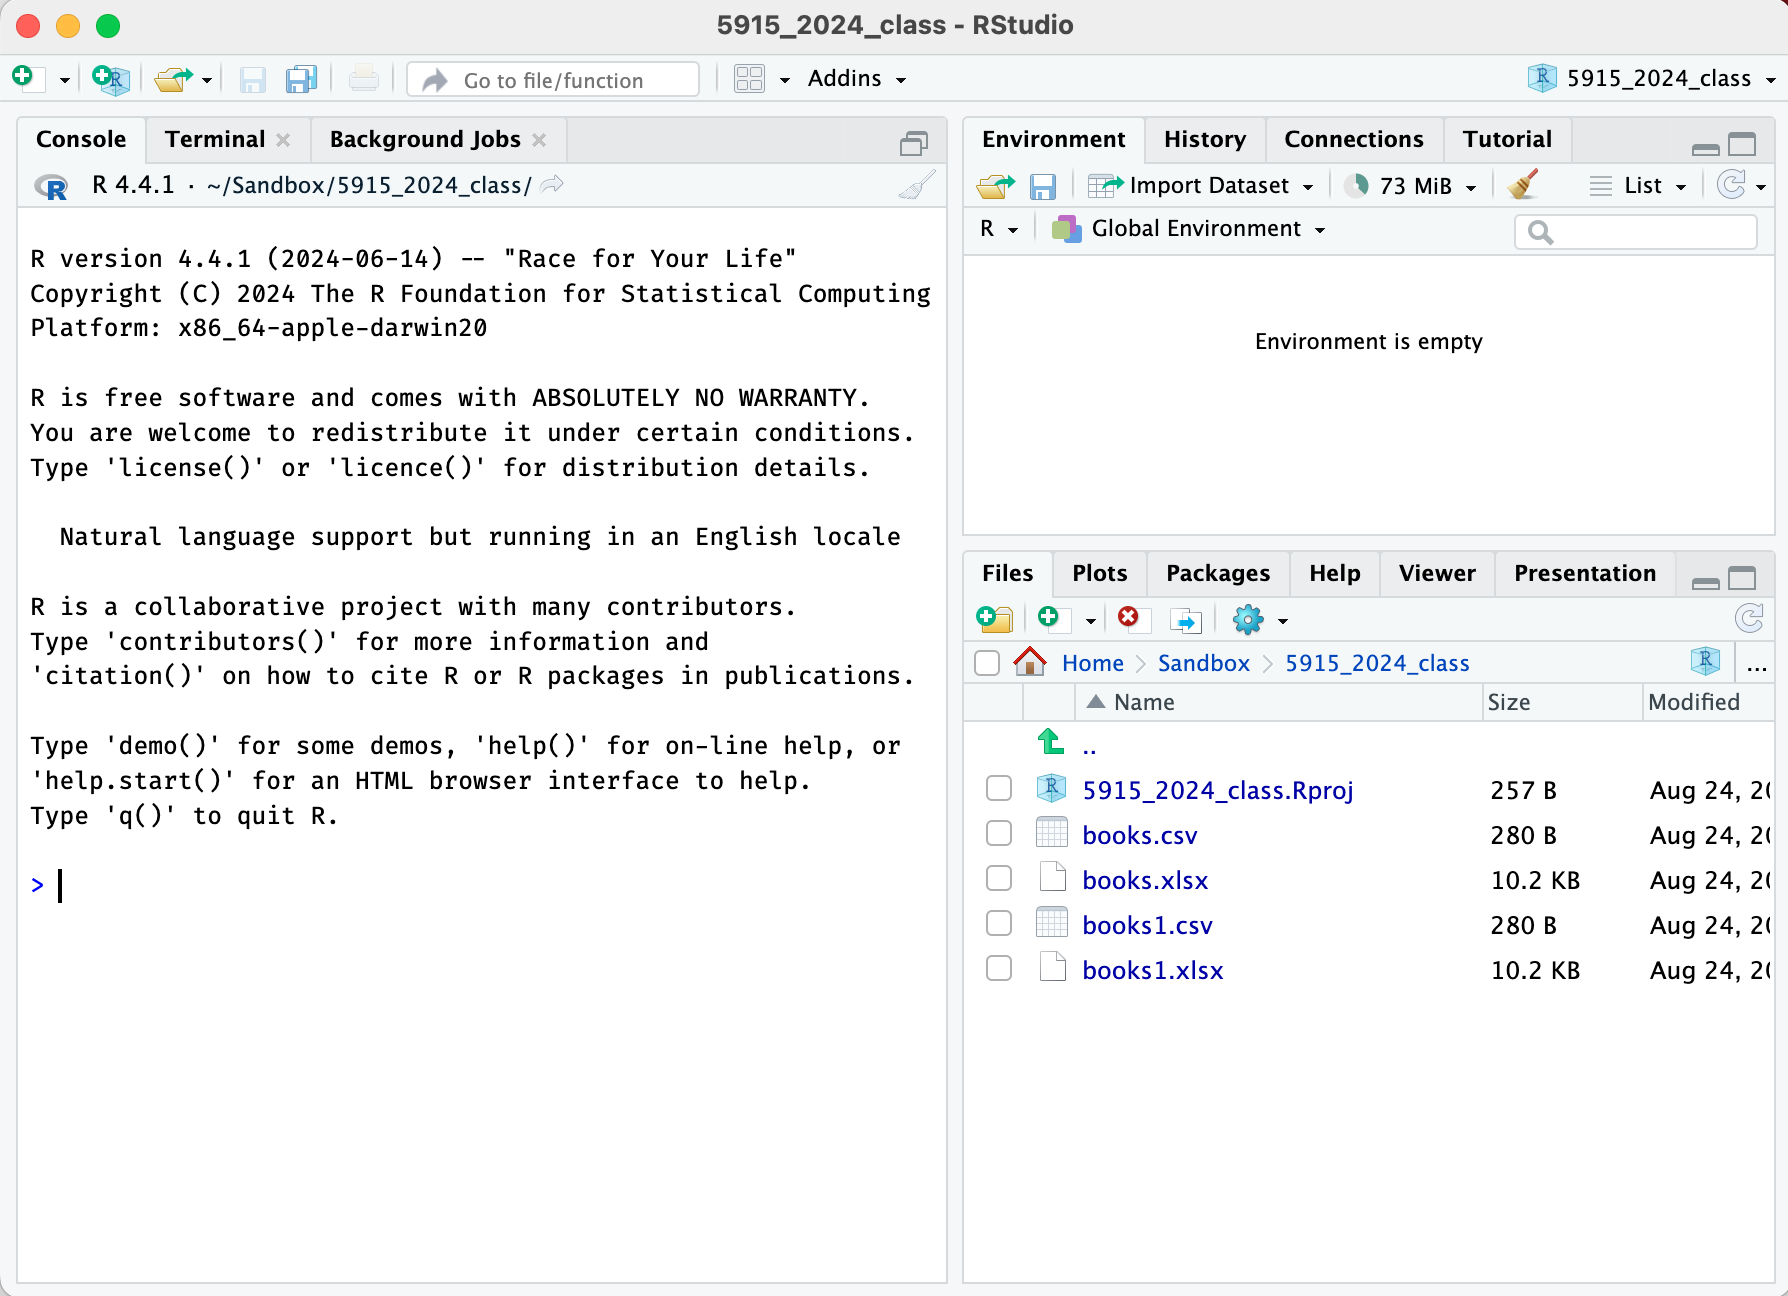The width and height of the screenshot is (1788, 1296).
Task: Click the memory usage pie chart icon
Action: tap(1356, 186)
